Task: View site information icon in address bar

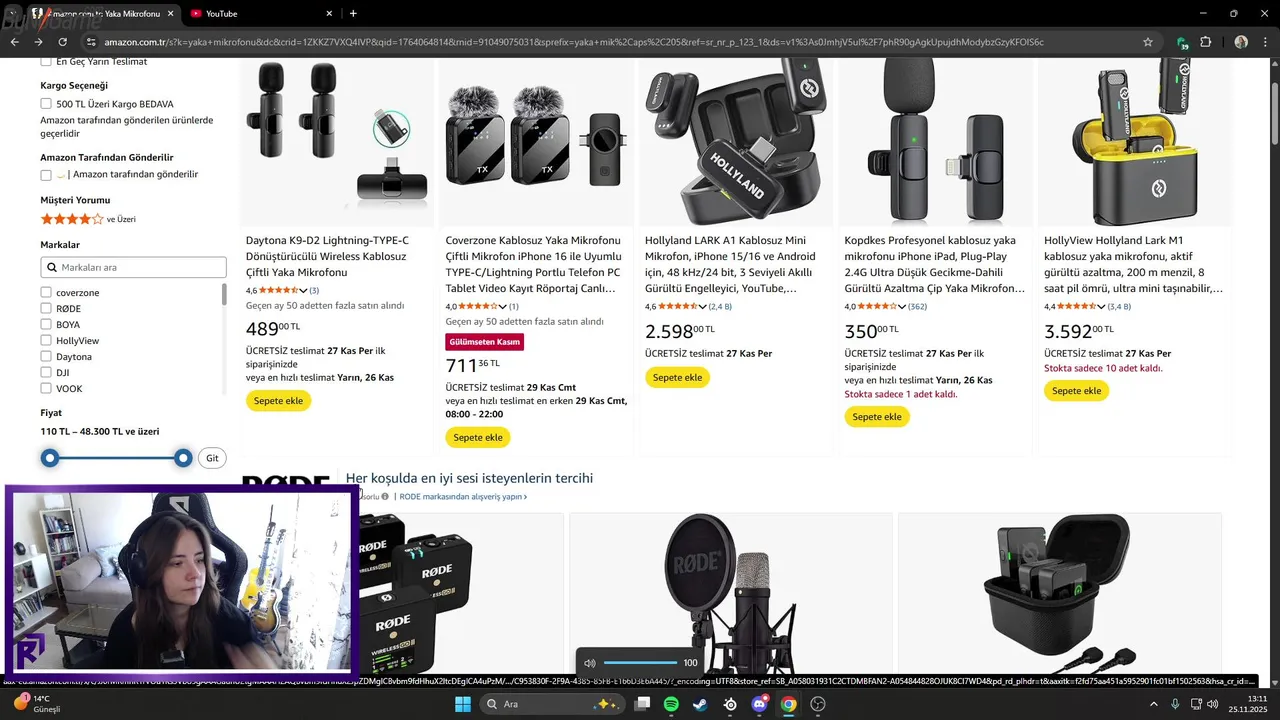Action: tap(91, 42)
